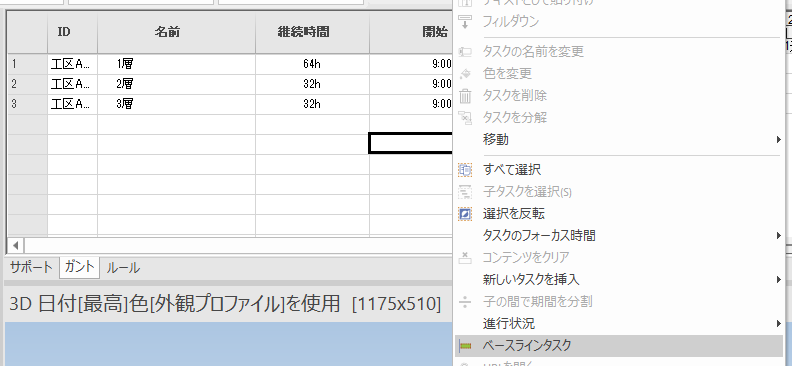Screen dimensions: 792x366
Task: Click the Fill Down icon in context menu
Action: coord(465,22)
